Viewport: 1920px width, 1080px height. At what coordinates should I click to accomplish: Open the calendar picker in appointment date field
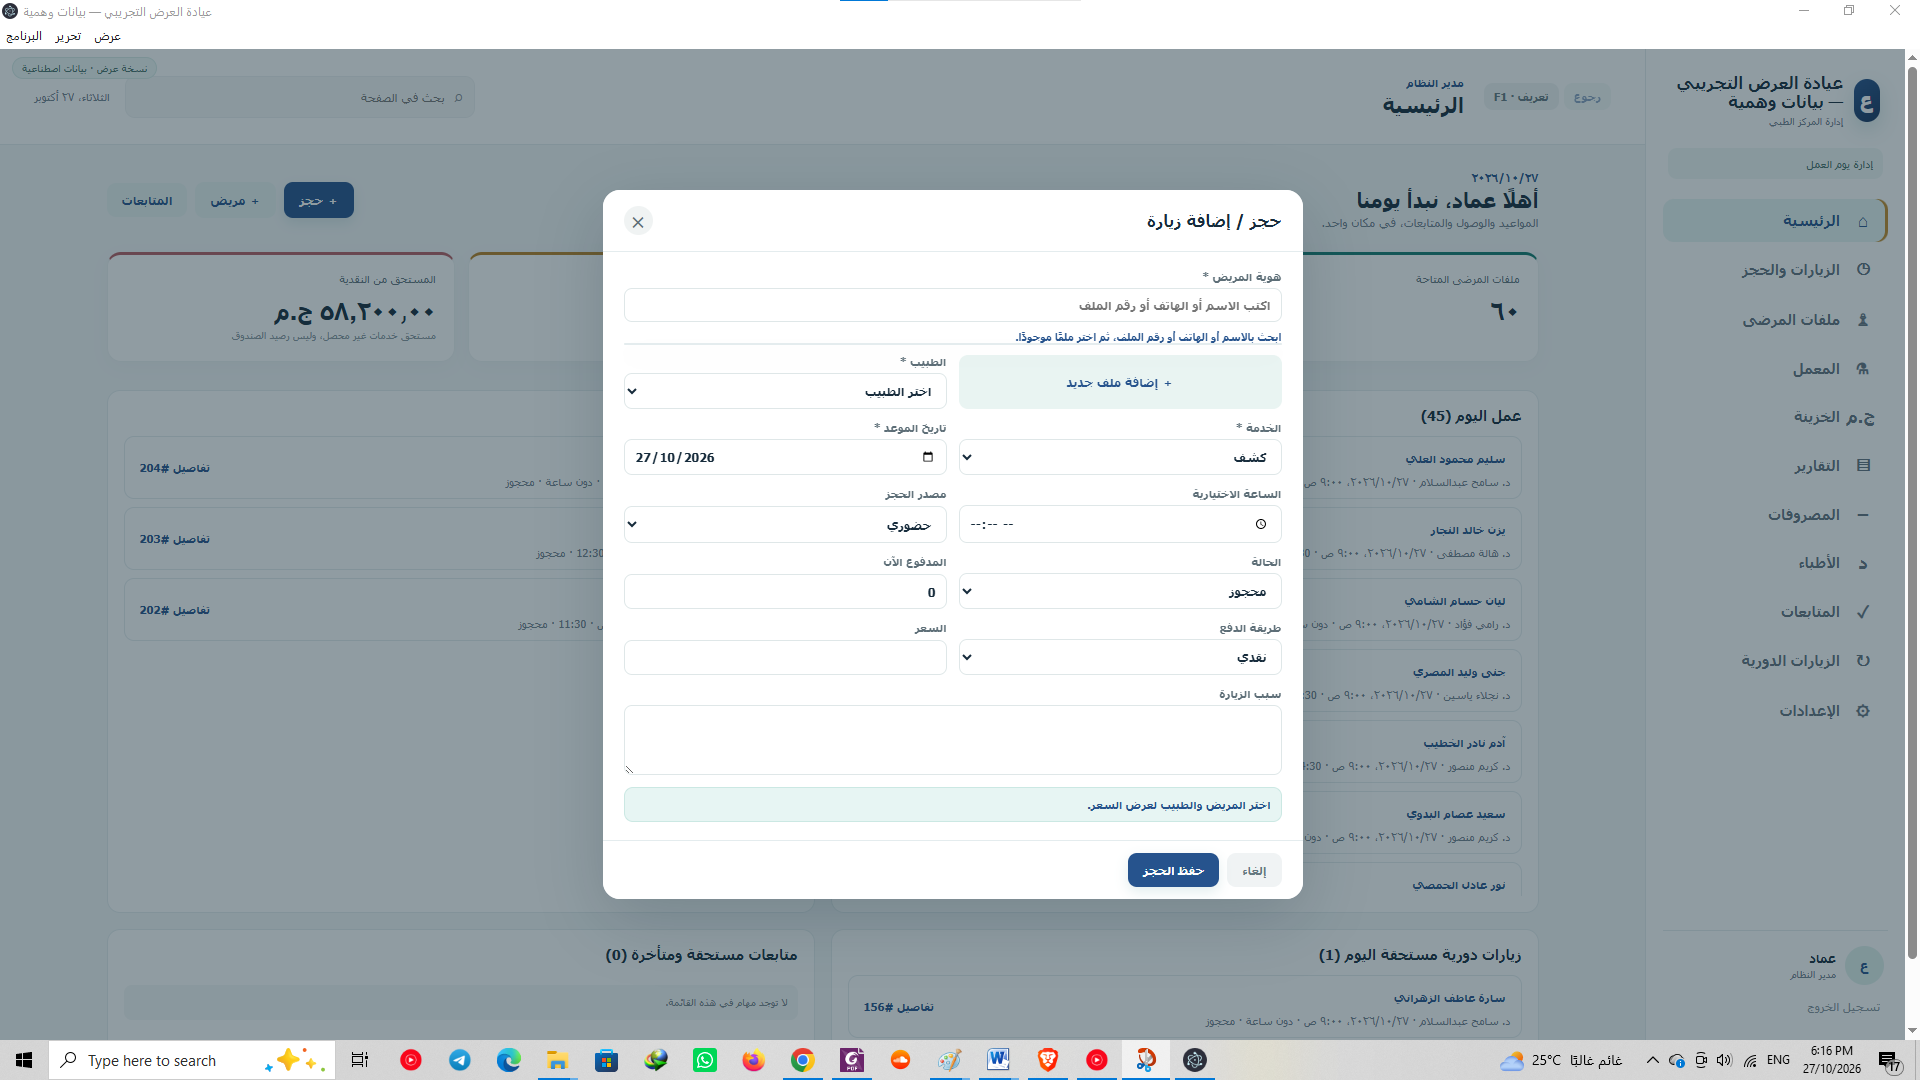[928, 457]
